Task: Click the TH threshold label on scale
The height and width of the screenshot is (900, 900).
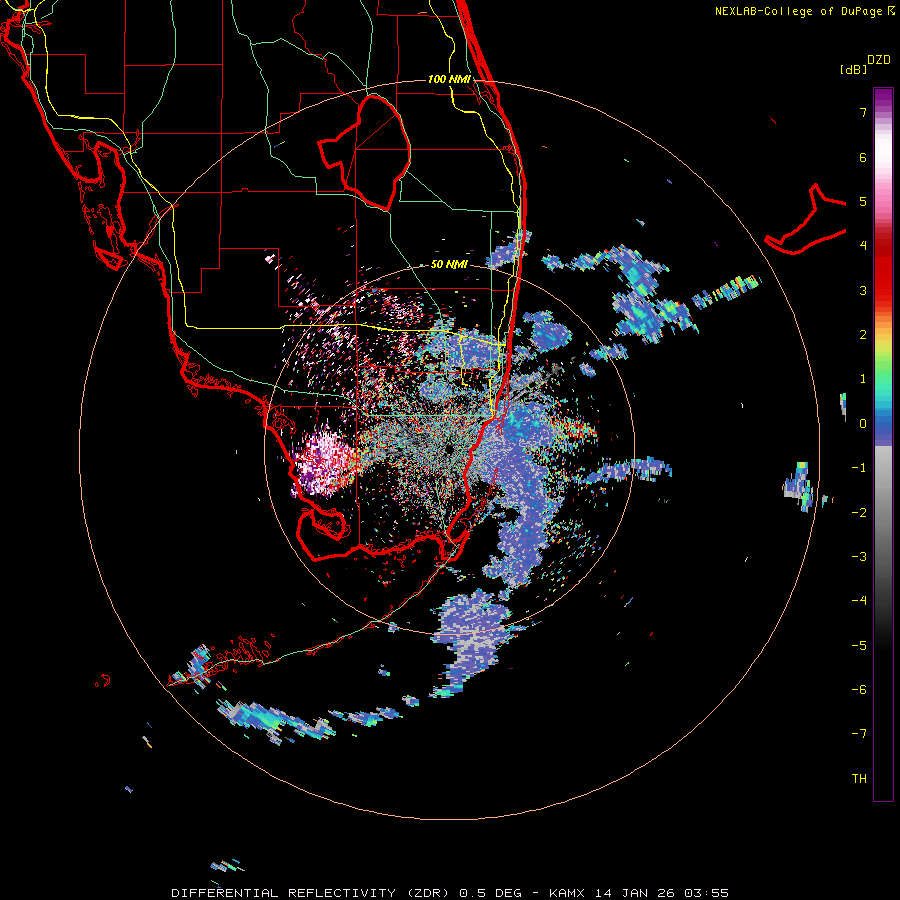Action: (x=859, y=778)
